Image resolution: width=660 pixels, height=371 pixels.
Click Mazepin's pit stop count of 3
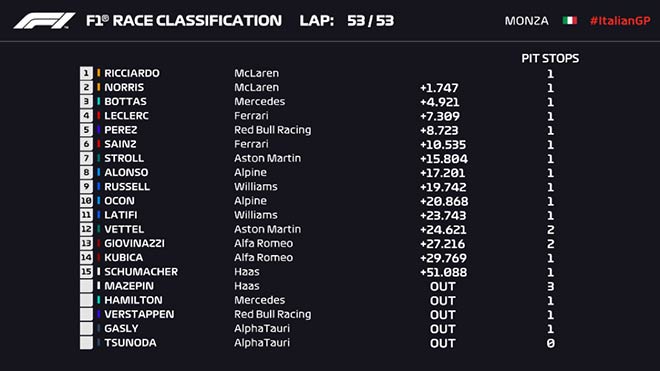click(550, 286)
